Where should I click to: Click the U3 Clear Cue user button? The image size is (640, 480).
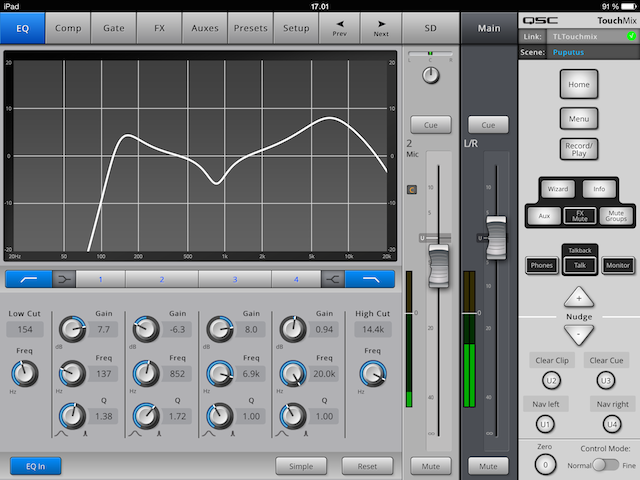tap(606, 380)
